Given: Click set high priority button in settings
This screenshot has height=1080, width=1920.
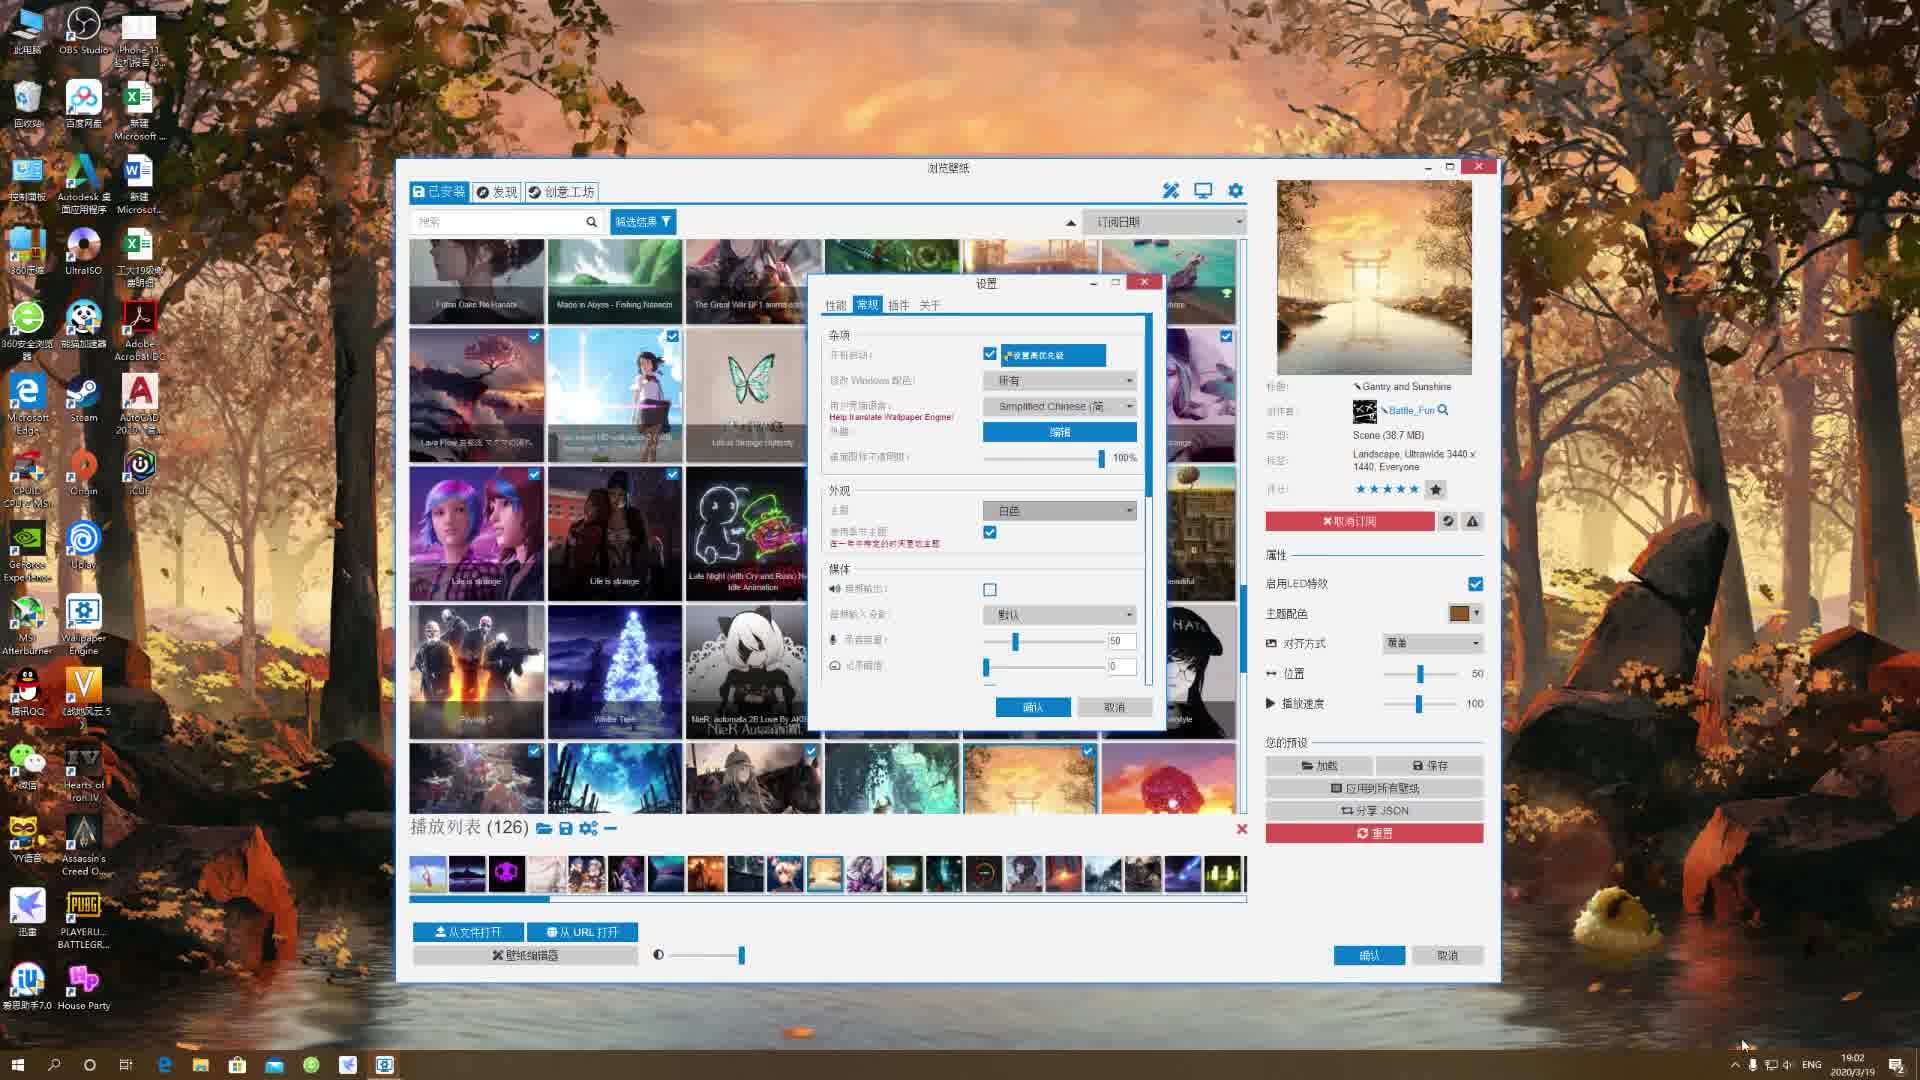Looking at the screenshot, I should (x=1054, y=355).
